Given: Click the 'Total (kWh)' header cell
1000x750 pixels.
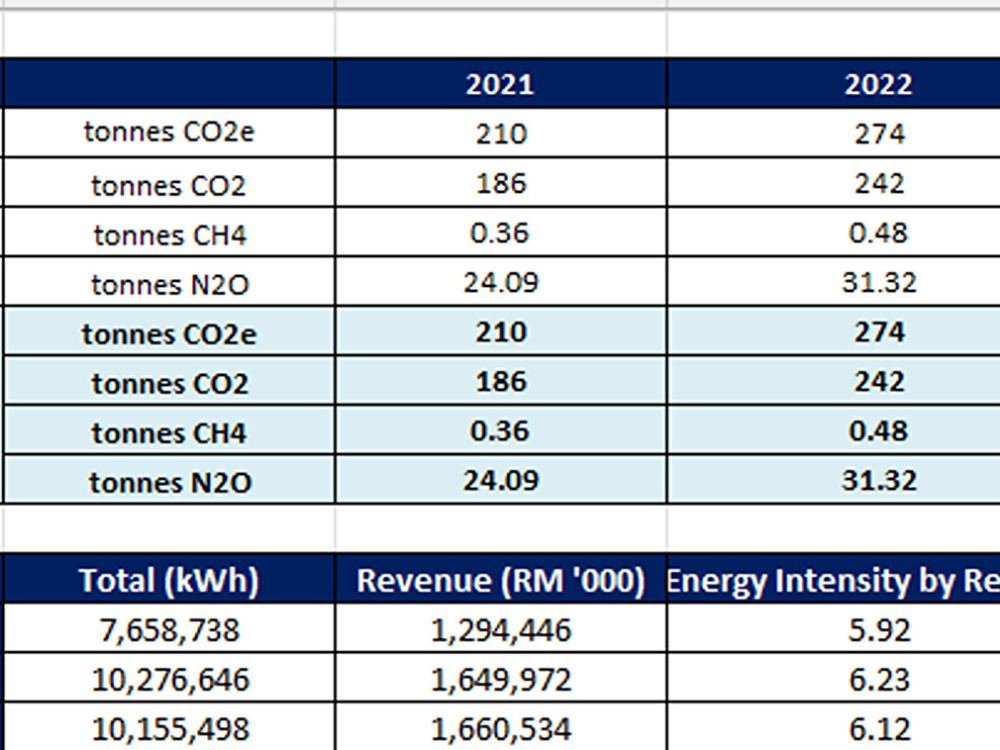Looking at the screenshot, I should pos(169,579).
